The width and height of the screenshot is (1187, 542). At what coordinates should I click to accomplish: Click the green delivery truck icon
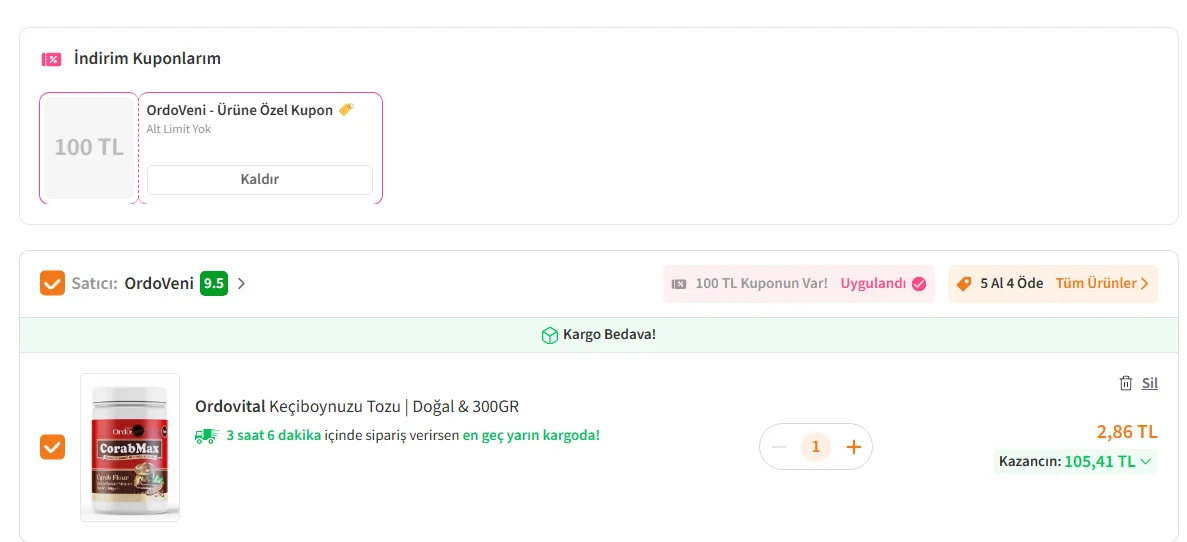coord(207,436)
